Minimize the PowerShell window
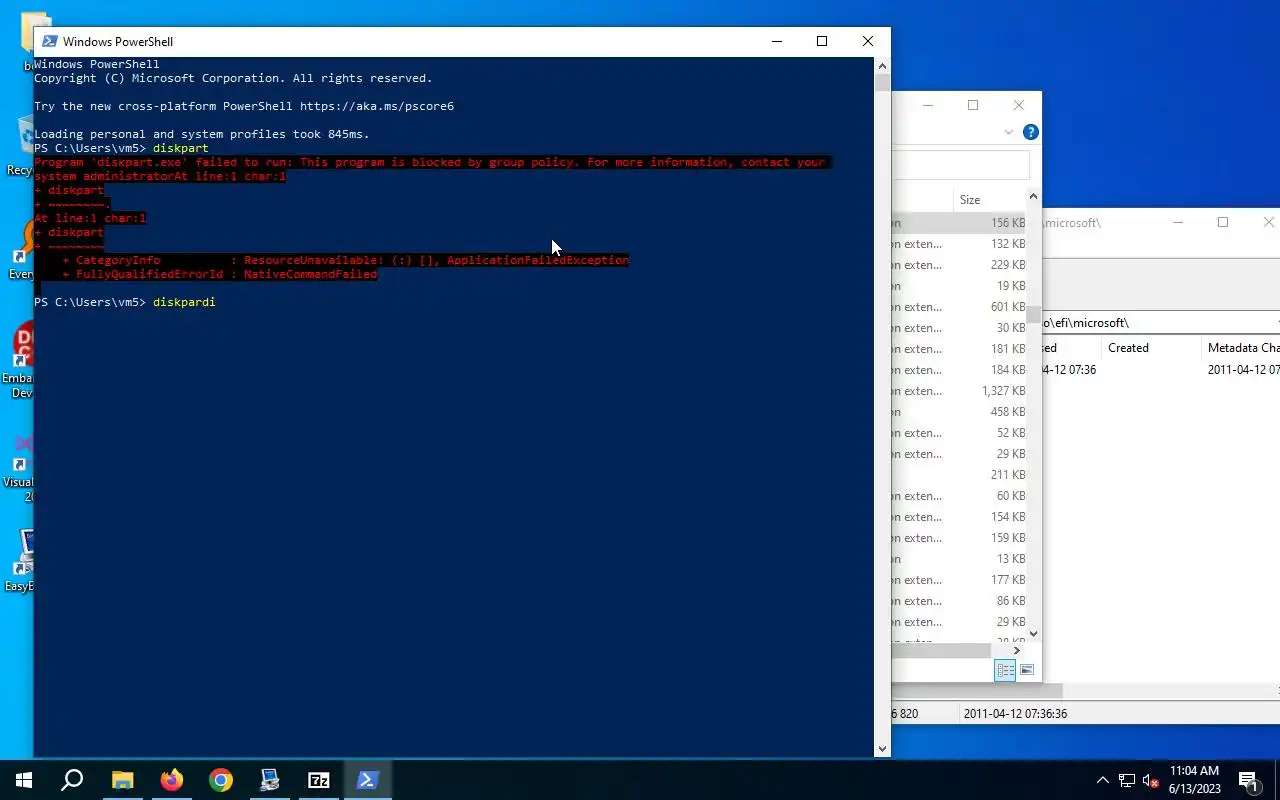Viewport: 1280px width, 800px height. 777,41
